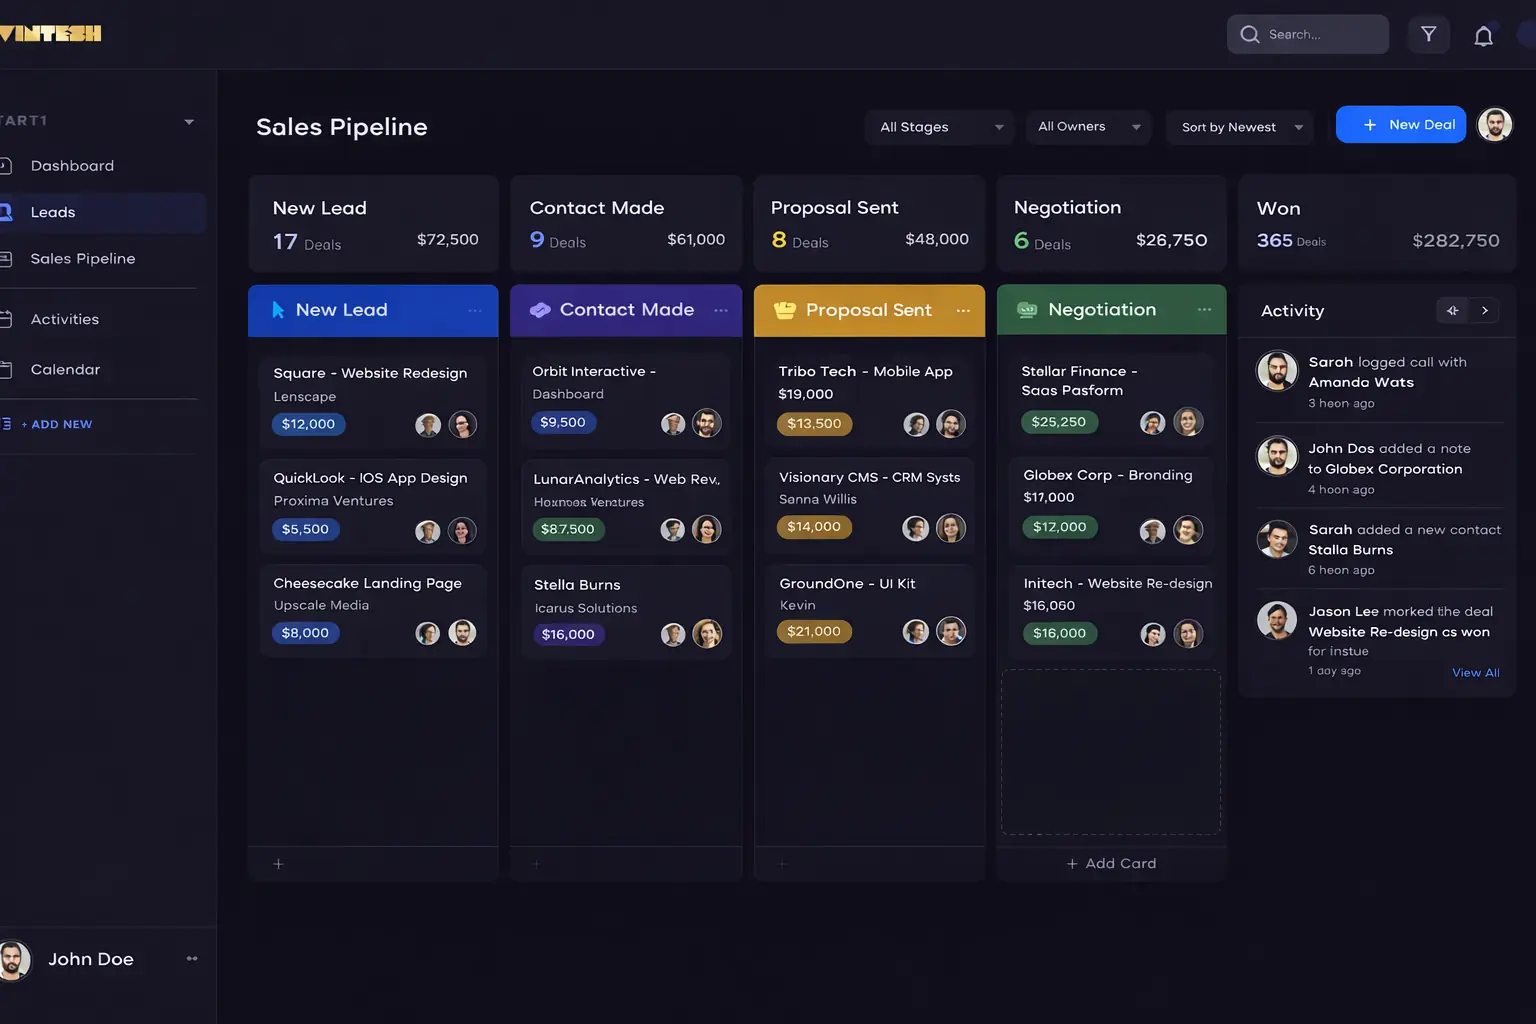Open John Doe account options menu
The width and height of the screenshot is (1536, 1024).
pos(192,959)
